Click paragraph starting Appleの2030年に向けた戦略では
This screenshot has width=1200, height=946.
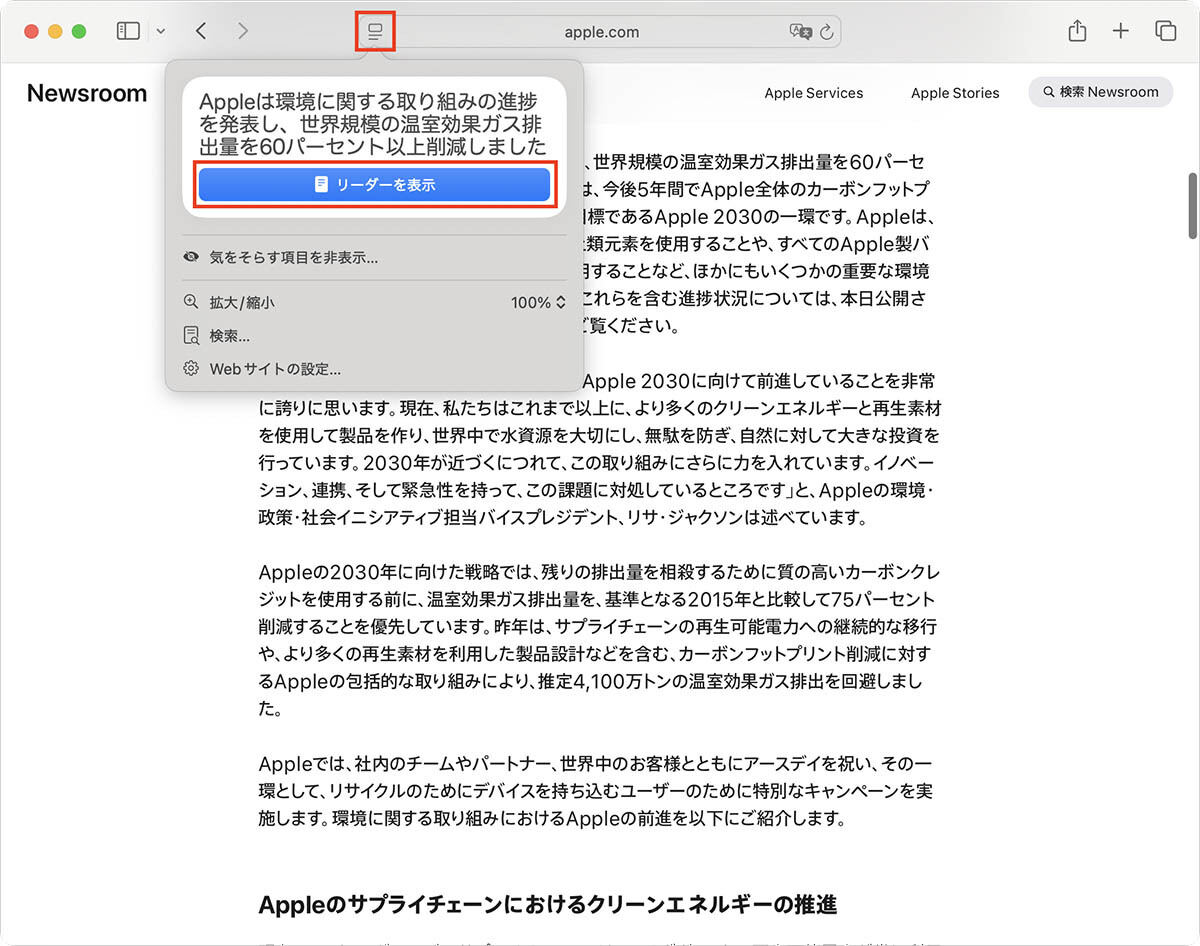coord(599,641)
